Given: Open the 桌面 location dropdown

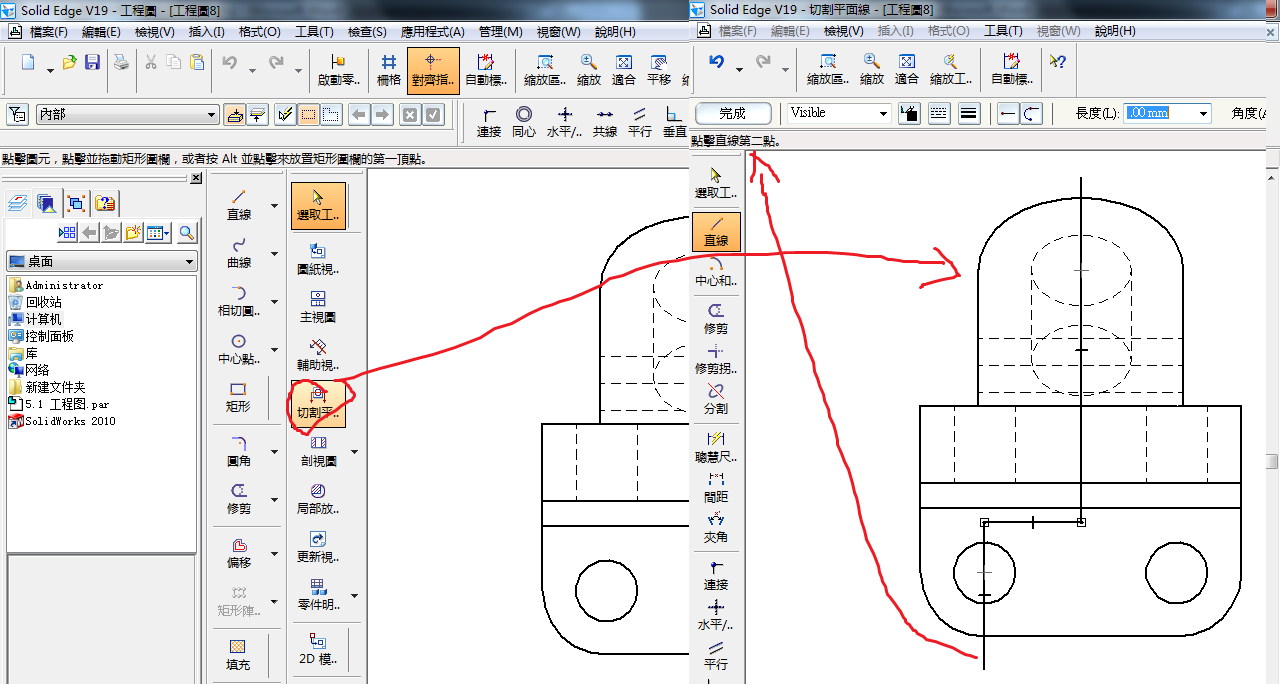Looking at the screenshot, I should point(190,262).
